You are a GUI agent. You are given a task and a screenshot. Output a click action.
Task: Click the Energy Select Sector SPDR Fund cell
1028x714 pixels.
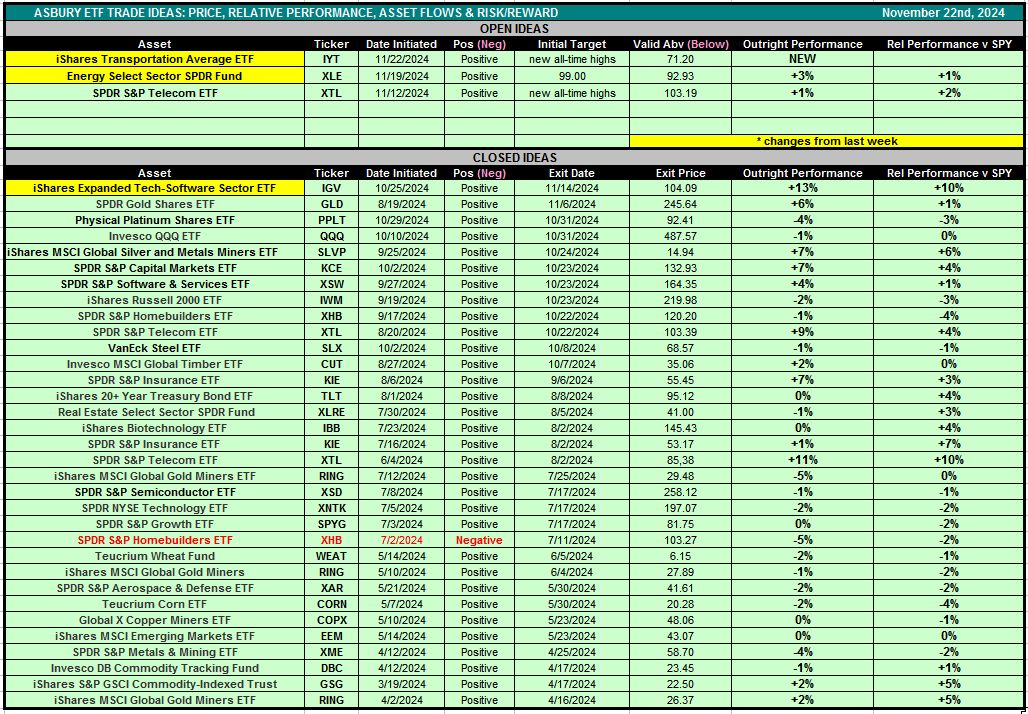pyautogui.click(x=155, y=76)
